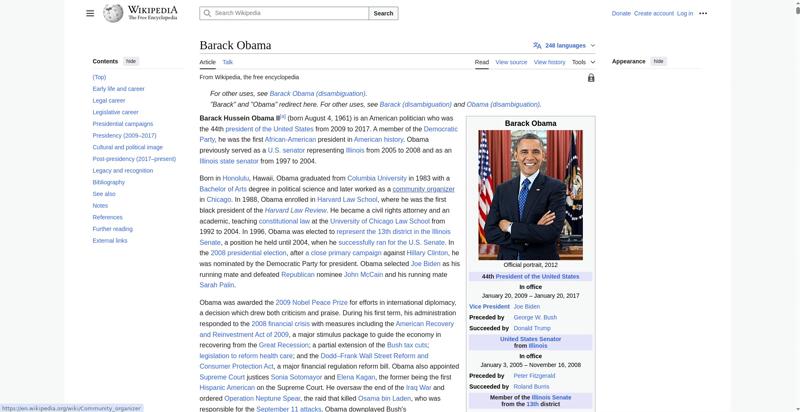The height and width of the screenshot is (412, 800).
Task: Open the Honolulu link
Action: tap(236, 178)
